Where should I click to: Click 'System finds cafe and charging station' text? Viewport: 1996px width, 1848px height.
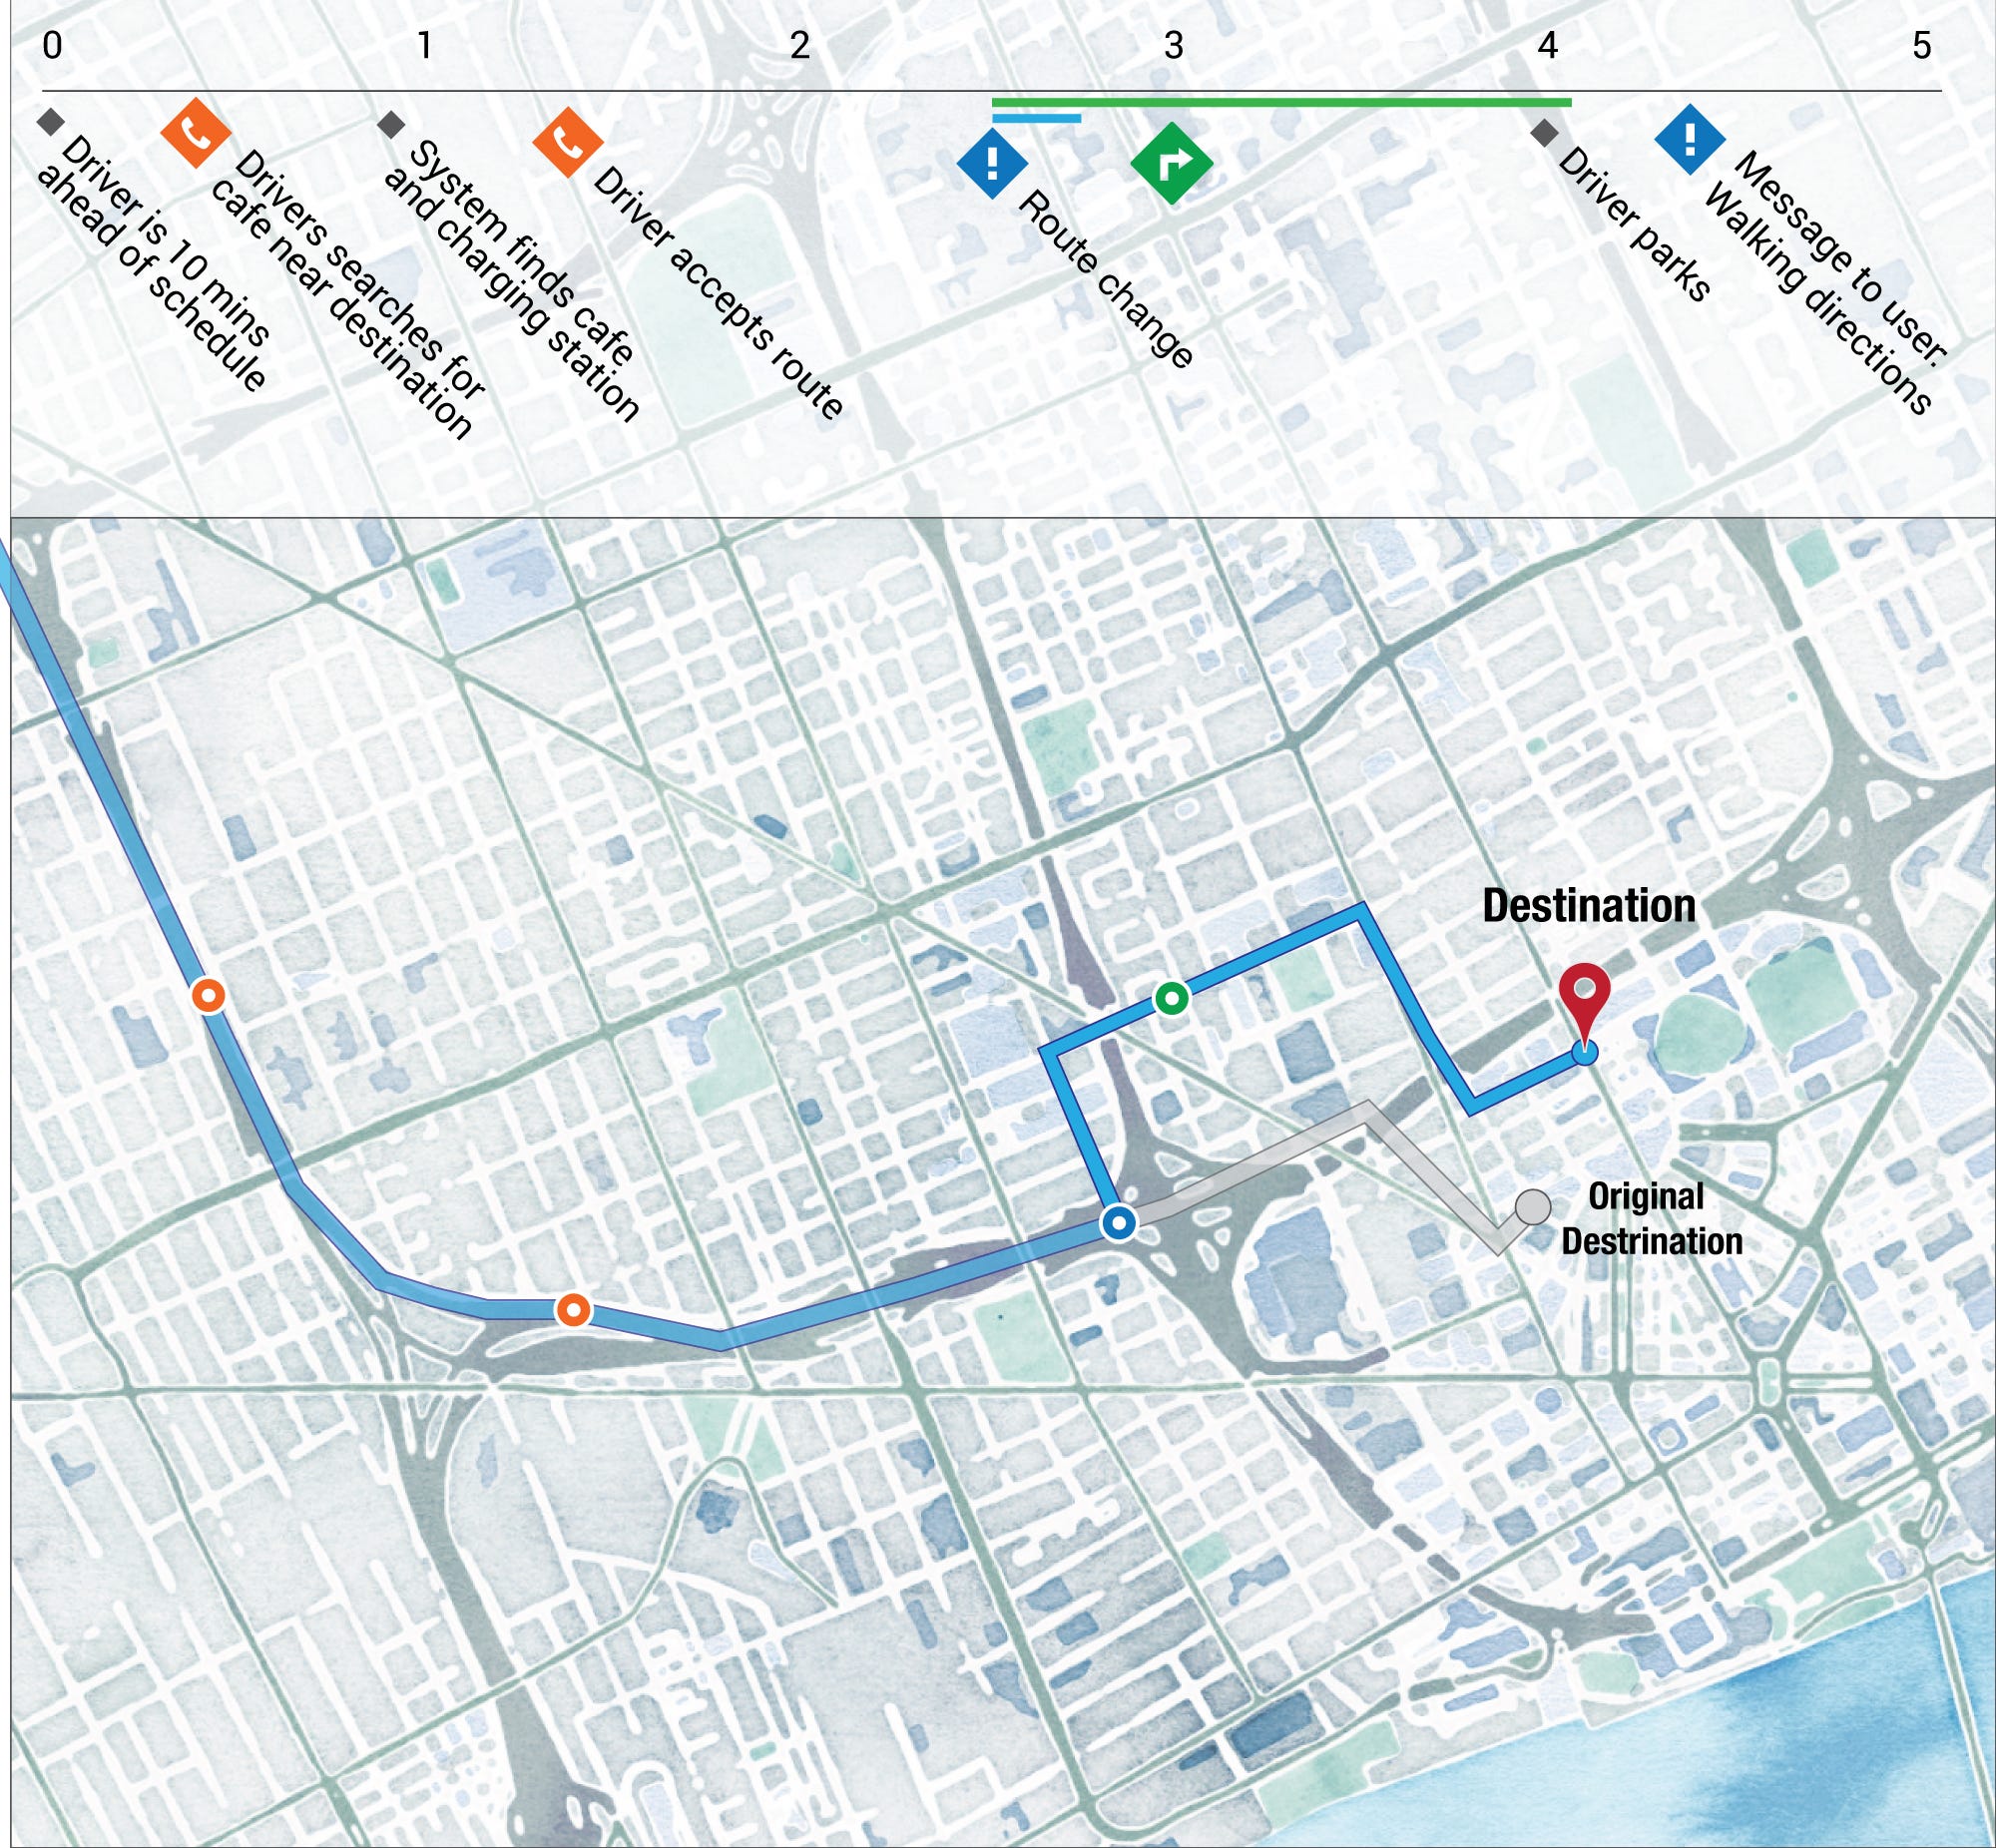[511, 282]
